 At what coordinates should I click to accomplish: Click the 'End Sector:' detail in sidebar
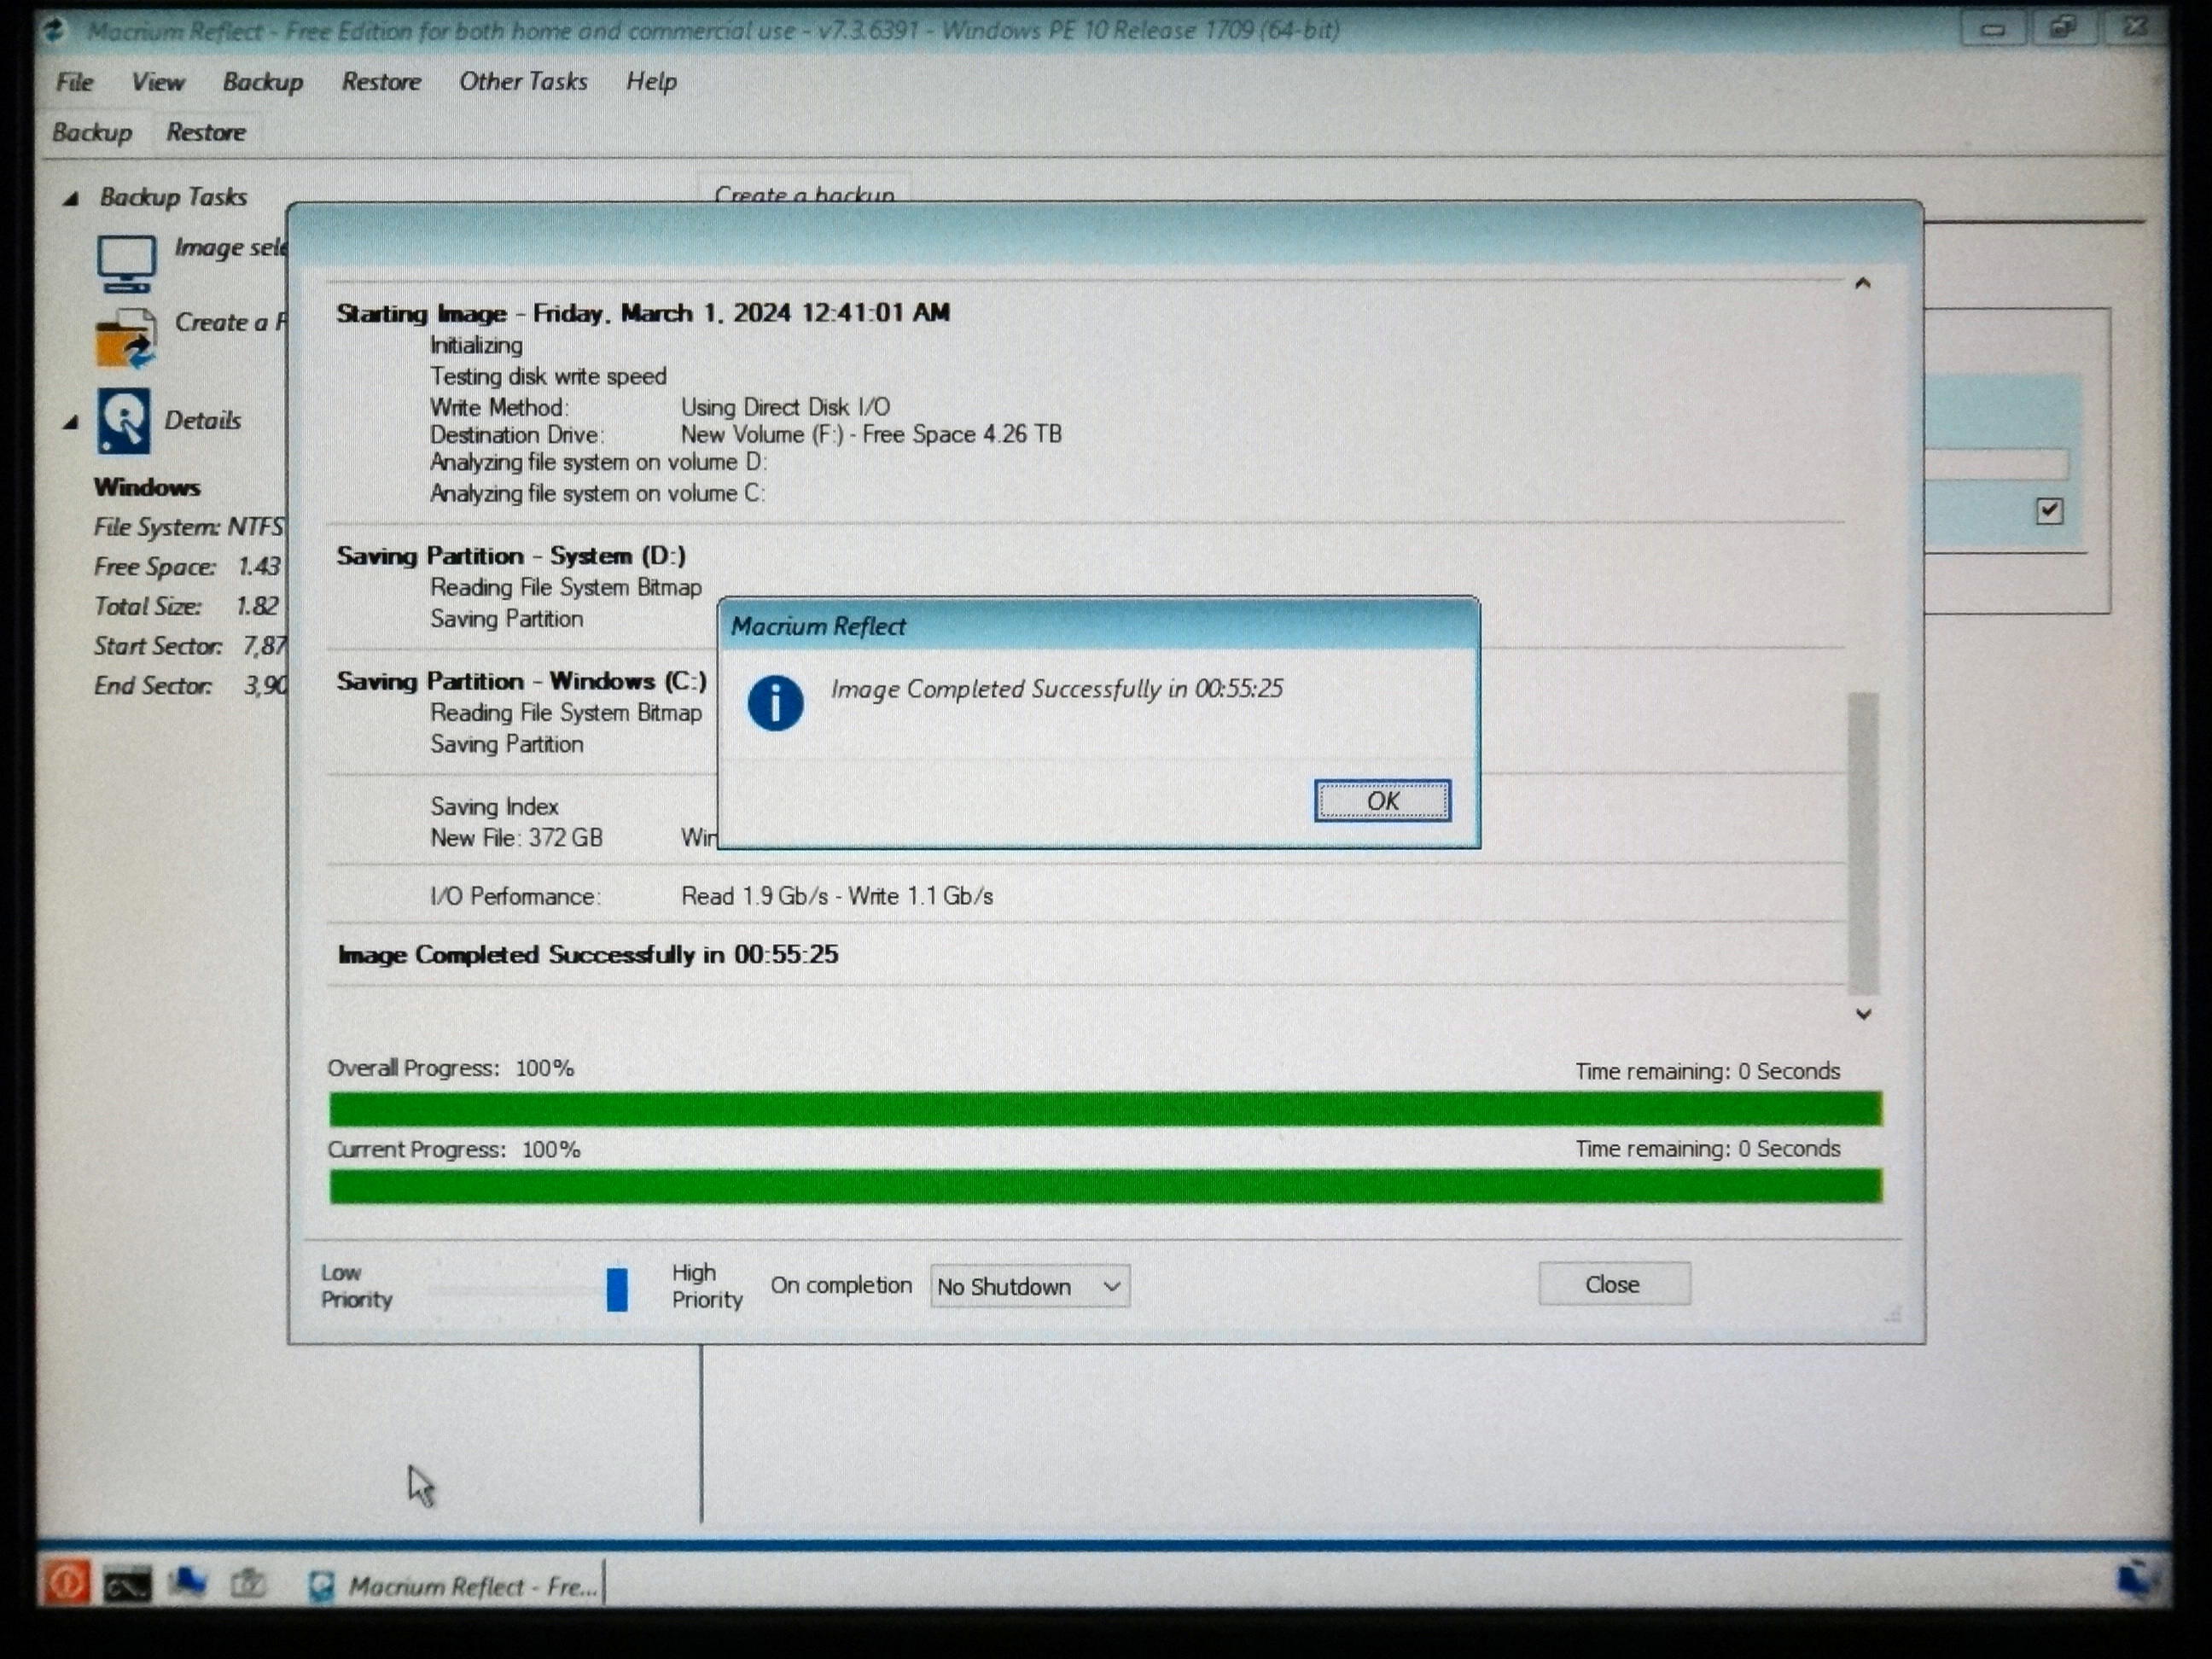190,686
